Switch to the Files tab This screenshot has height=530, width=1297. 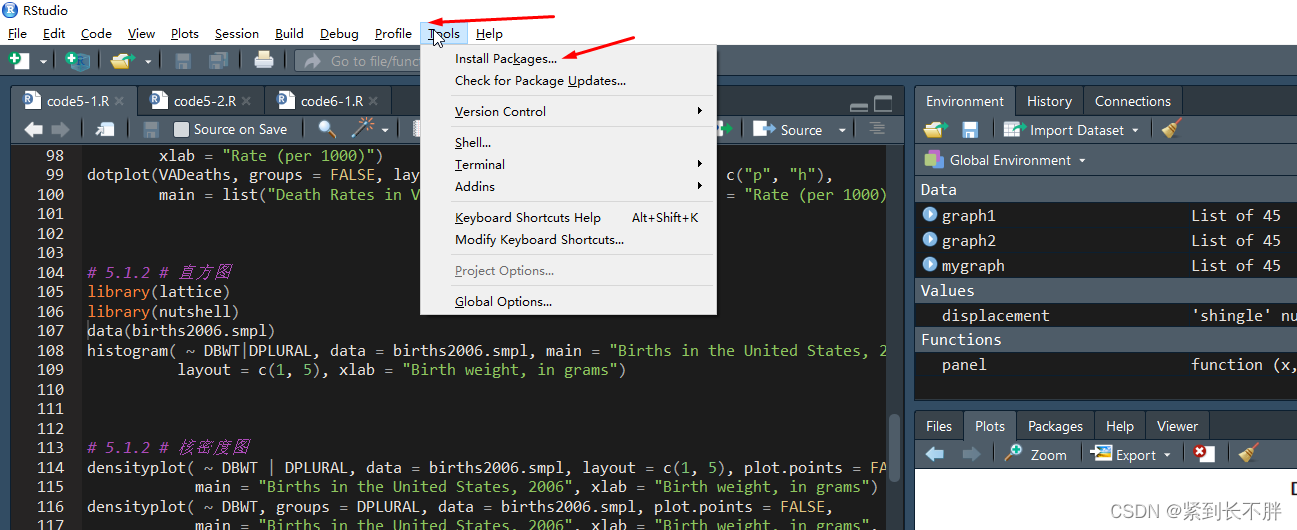939,426
